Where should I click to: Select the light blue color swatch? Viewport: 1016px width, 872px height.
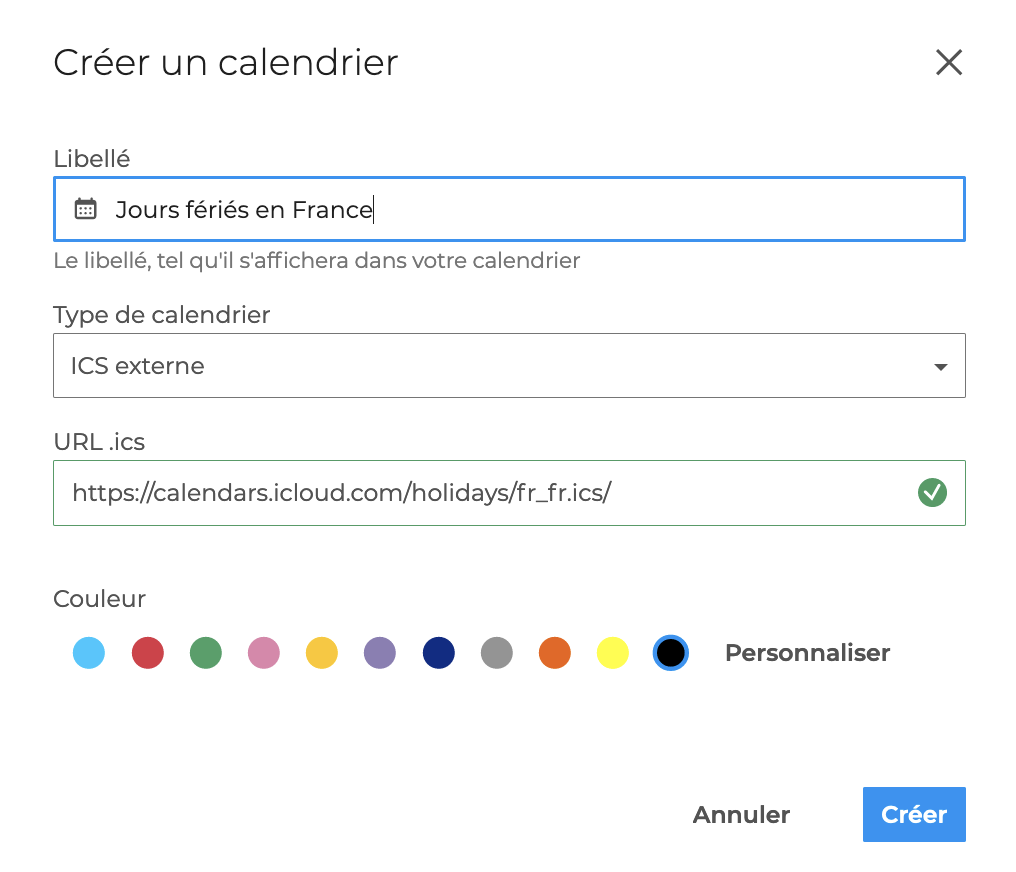pos(89,653)
